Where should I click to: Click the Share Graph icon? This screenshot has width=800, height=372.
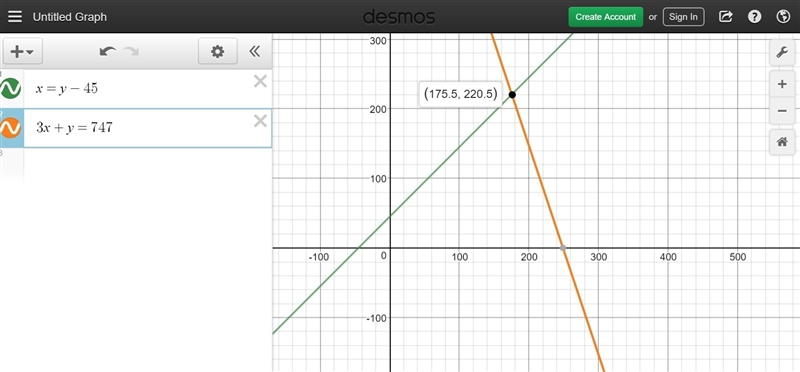(726, 17)
